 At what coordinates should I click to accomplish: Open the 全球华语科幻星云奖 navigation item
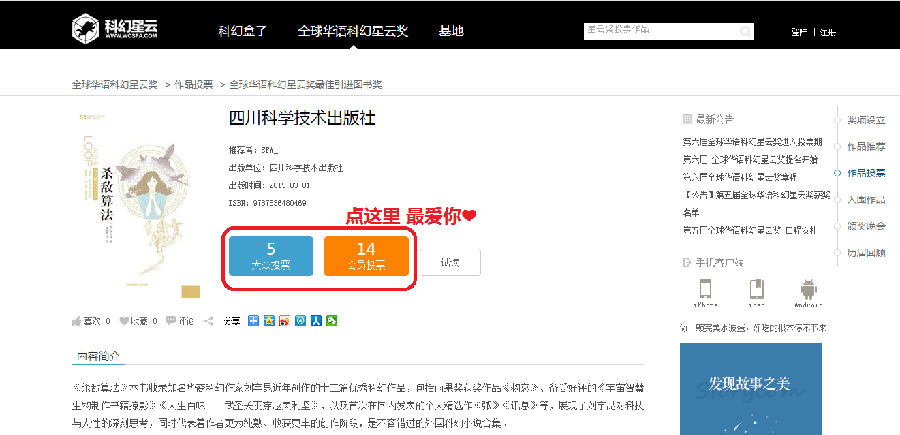click(352, 31)
